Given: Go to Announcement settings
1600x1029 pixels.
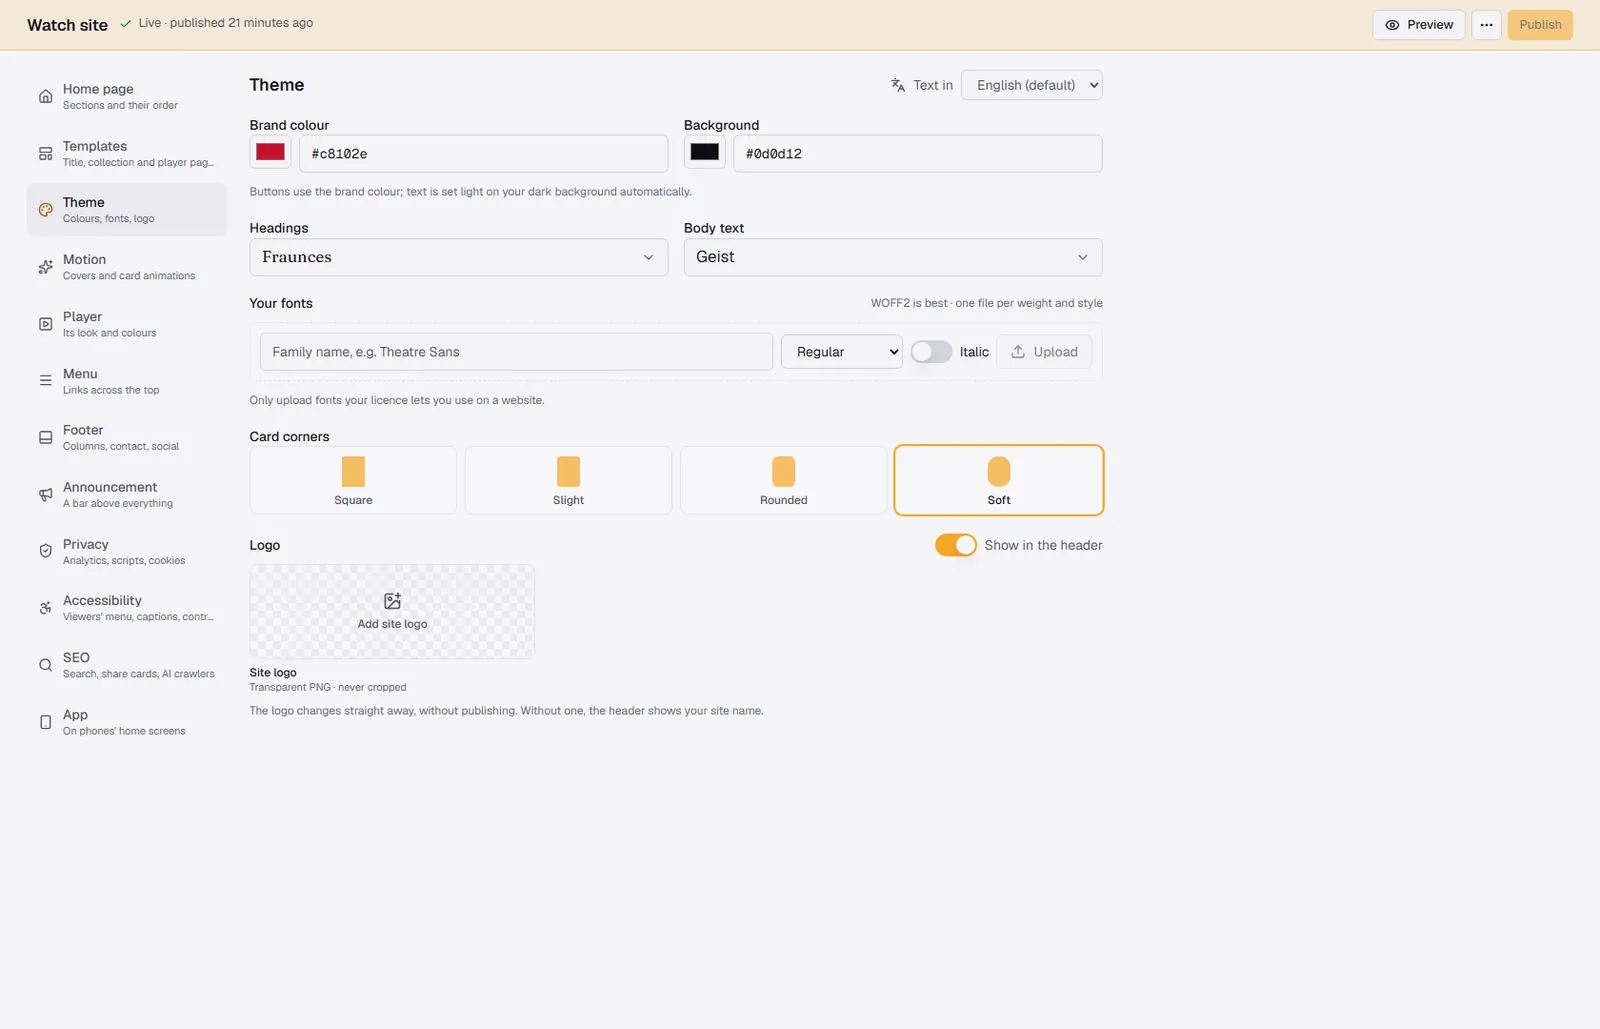Looking at the screenshot, I should [x=126, y=494].
